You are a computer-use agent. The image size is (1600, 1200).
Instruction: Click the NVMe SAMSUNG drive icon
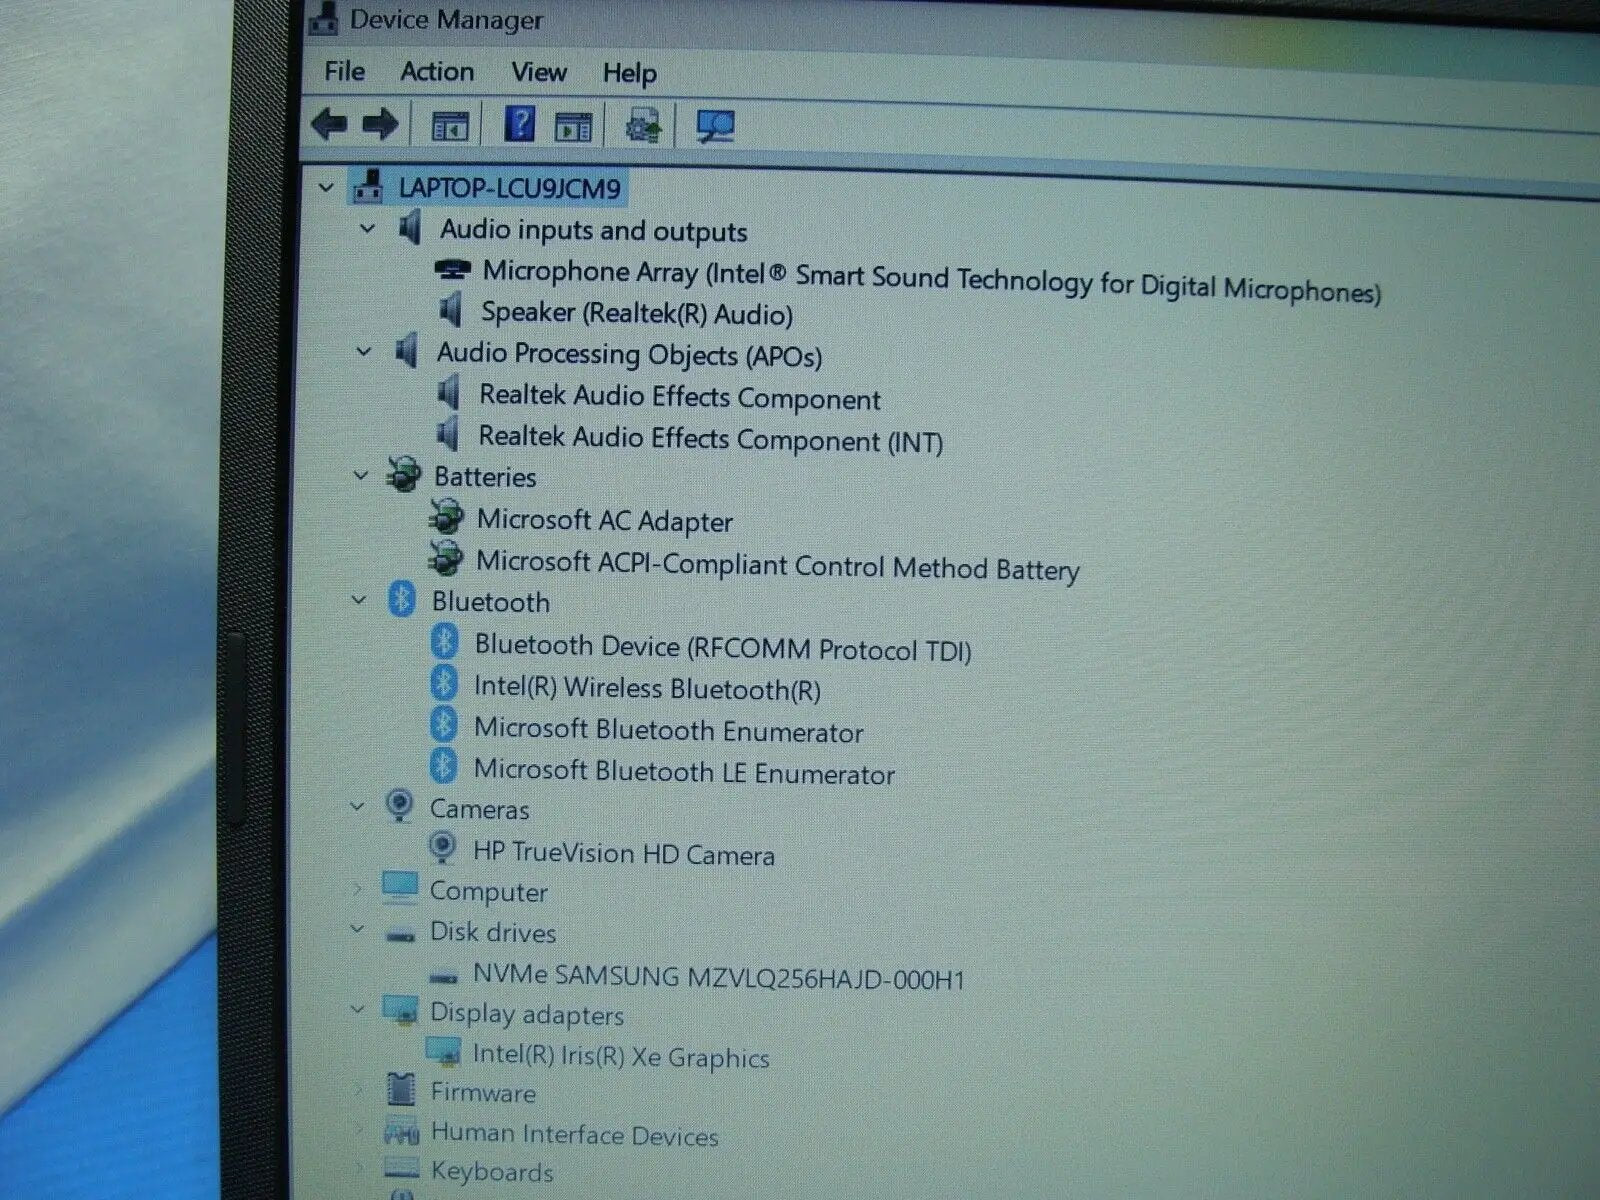(x=443, y=975)
